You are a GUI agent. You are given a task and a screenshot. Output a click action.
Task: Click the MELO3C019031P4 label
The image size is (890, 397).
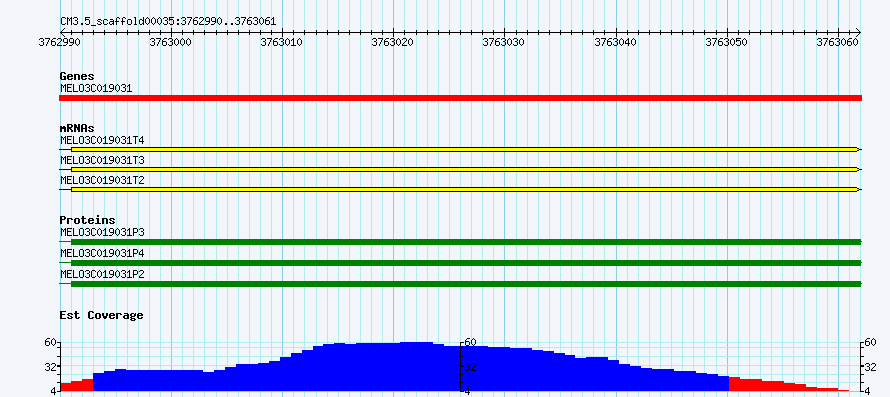pos(102,253)
